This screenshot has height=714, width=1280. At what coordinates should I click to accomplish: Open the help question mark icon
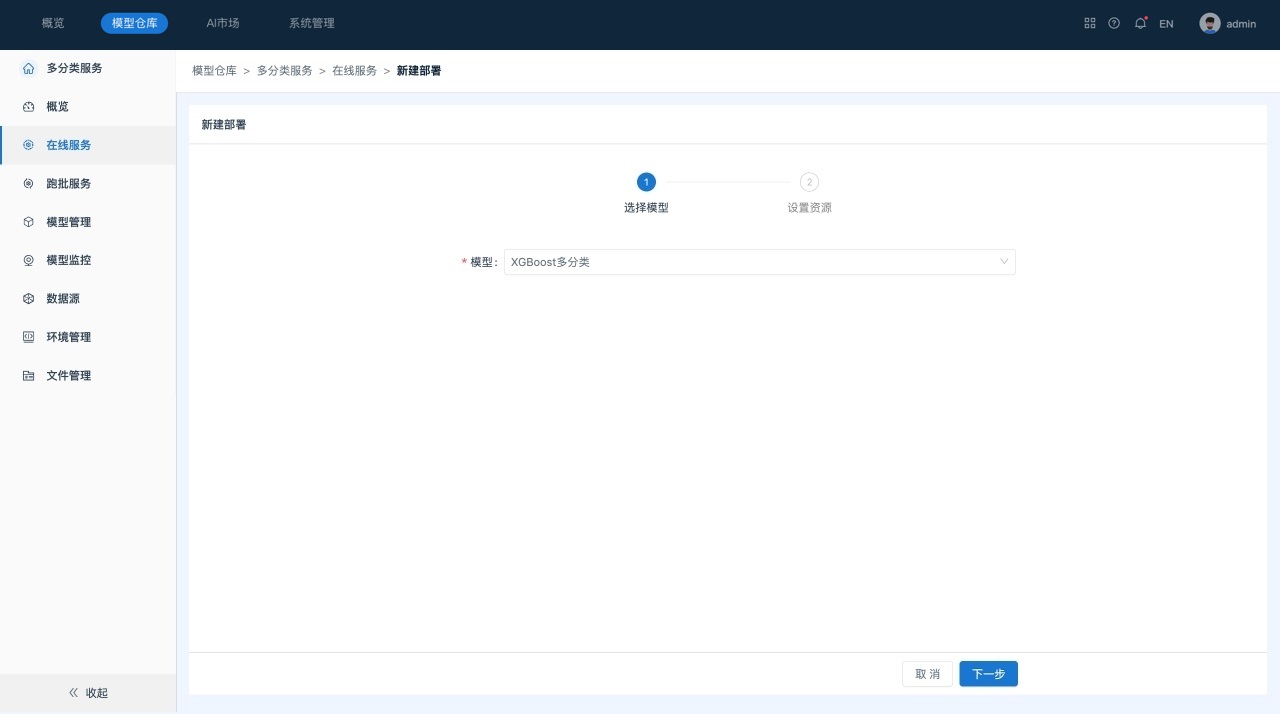point(1114,23)
